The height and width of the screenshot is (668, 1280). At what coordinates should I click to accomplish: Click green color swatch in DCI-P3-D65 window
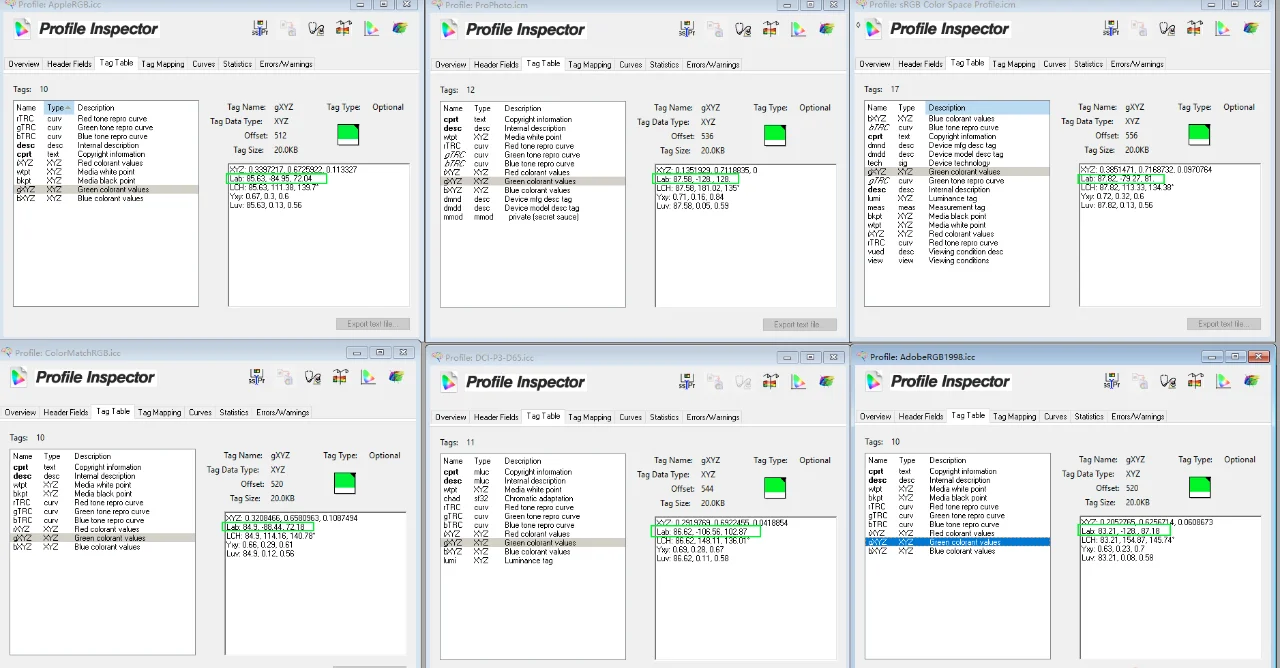[774, 487]
